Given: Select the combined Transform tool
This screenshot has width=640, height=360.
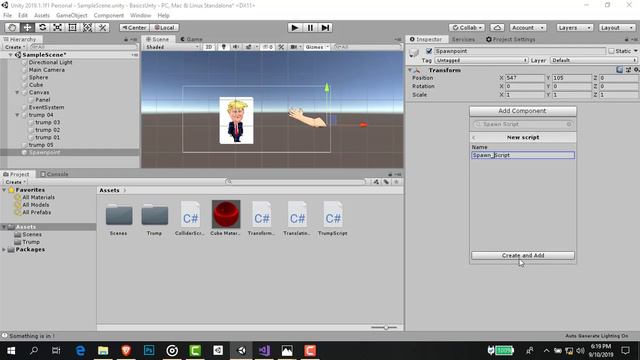Looking at the screenshot, I should click(87, 27).
